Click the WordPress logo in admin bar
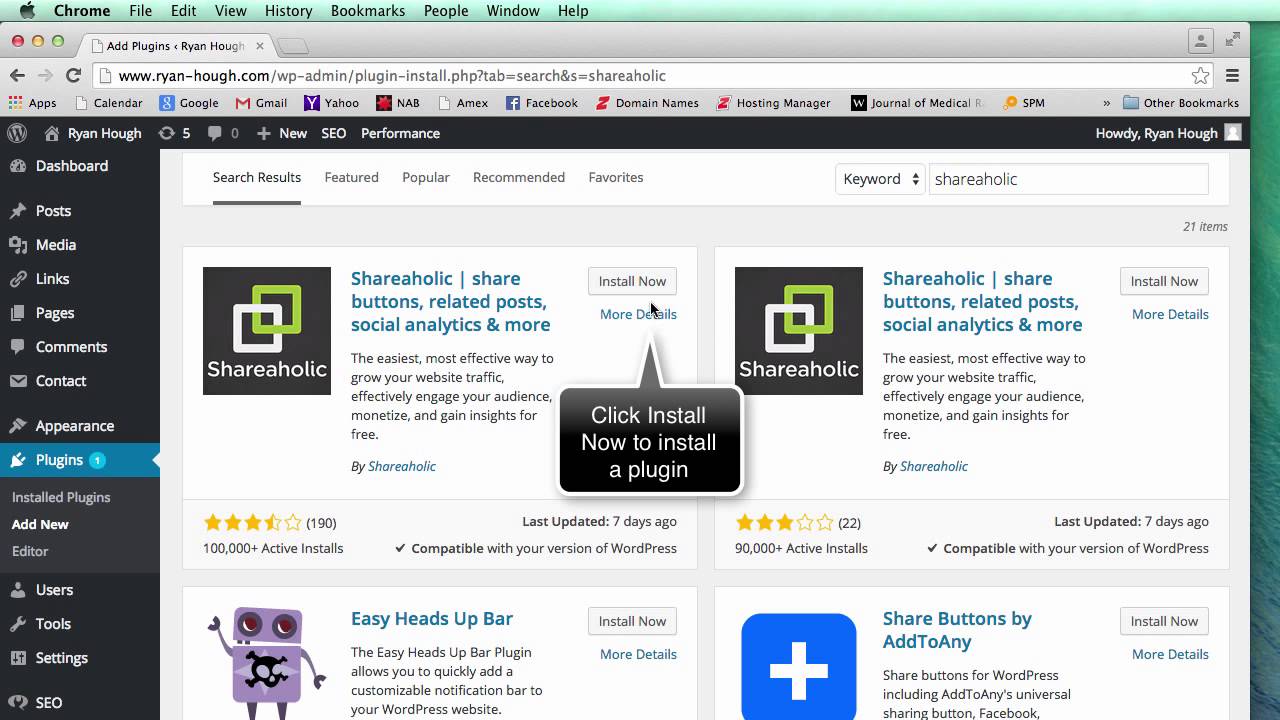This screenshot has width=1280, height=720. [x=17, y=133]
